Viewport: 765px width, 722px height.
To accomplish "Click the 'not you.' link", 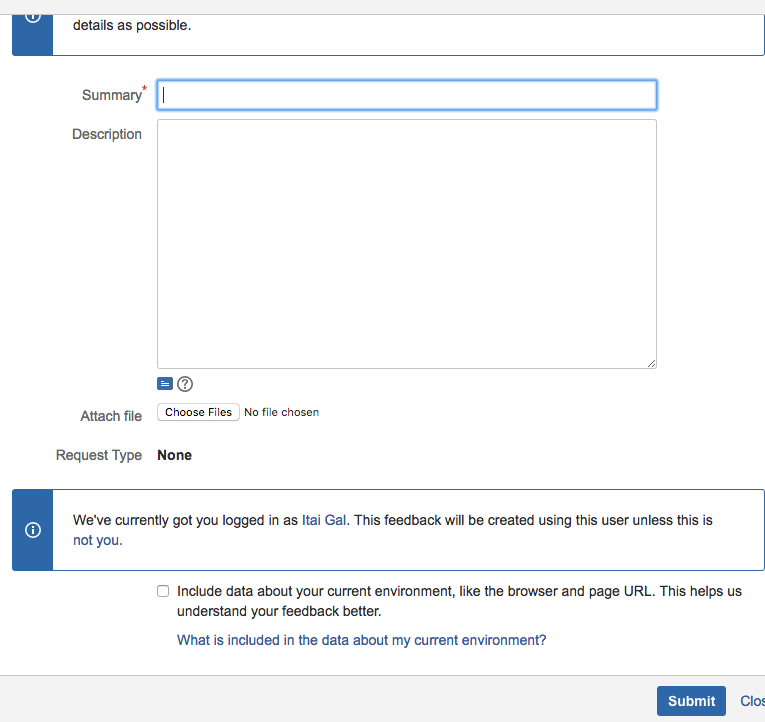I will (98, 541).
